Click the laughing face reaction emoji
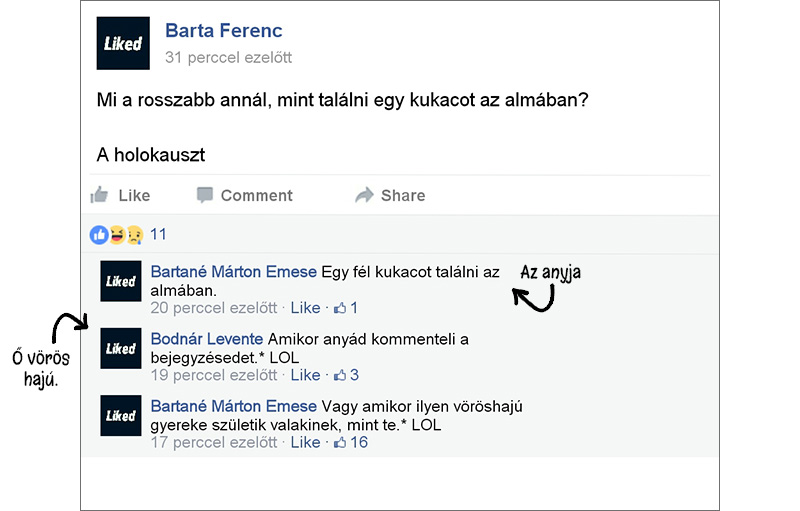 (117, 235)
